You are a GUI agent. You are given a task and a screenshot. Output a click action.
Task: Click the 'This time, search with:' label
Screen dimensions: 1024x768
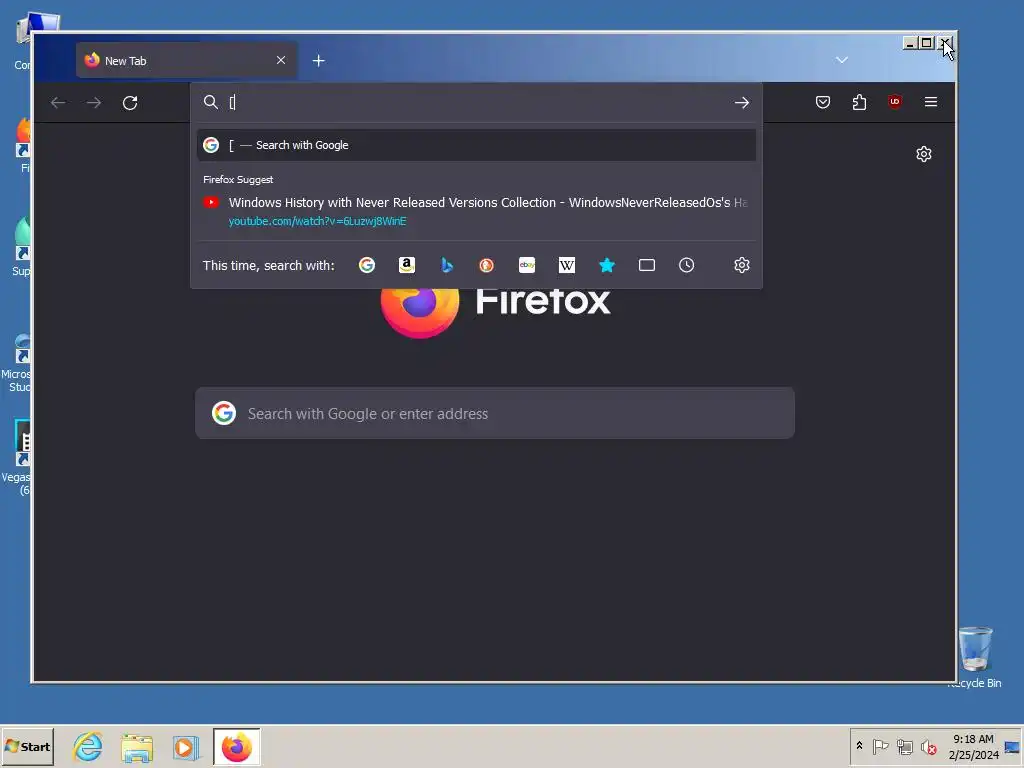[268, 265]
